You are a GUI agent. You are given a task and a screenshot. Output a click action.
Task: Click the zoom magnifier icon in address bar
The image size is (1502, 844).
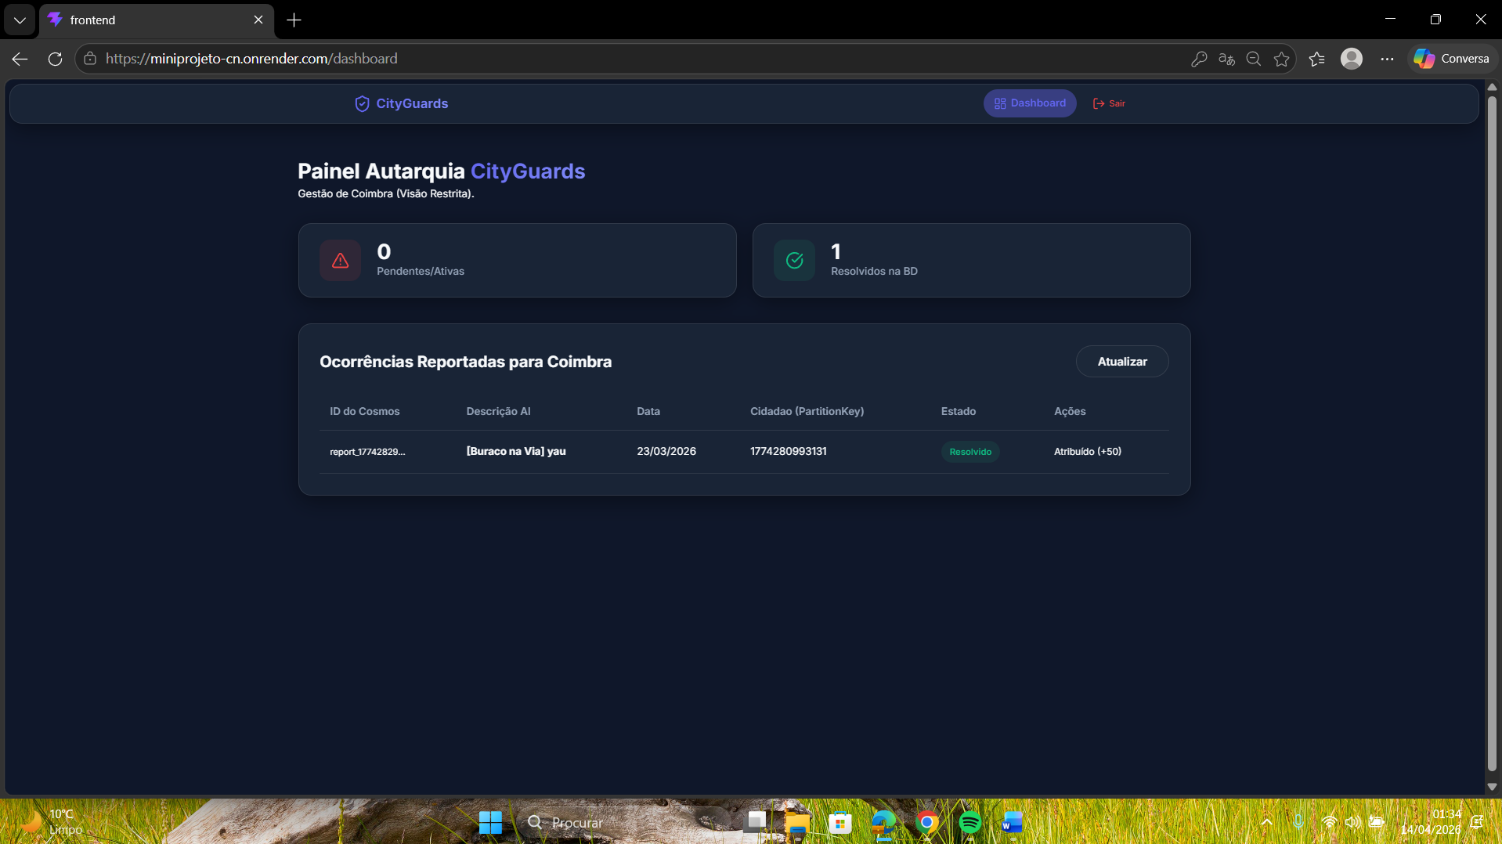[x=1254, y=59]
